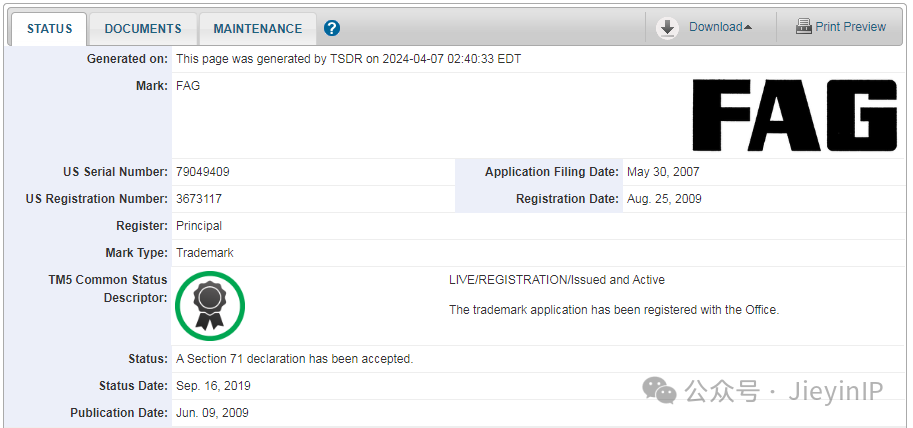Click the registration number 3673117
The width and height of the screenshot is (913, 428).
tap(199, 199)
